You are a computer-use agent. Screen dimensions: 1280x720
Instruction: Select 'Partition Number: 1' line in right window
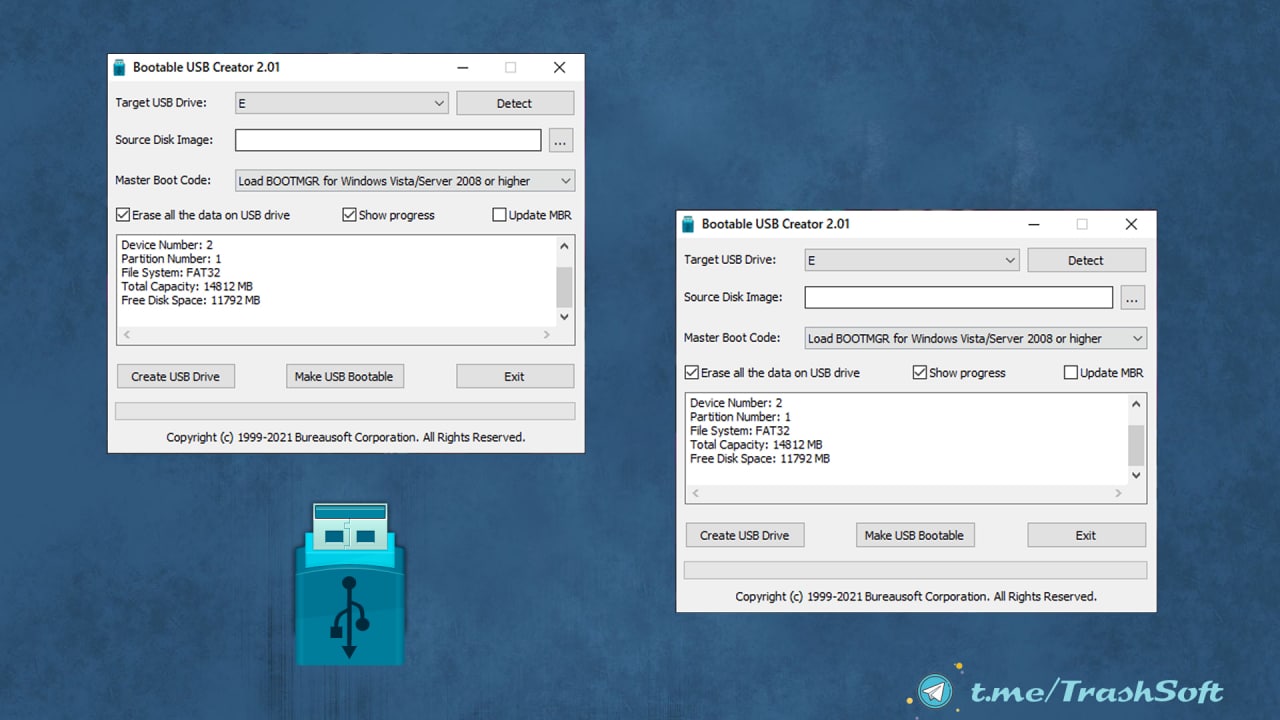click(x=740, y=417)
